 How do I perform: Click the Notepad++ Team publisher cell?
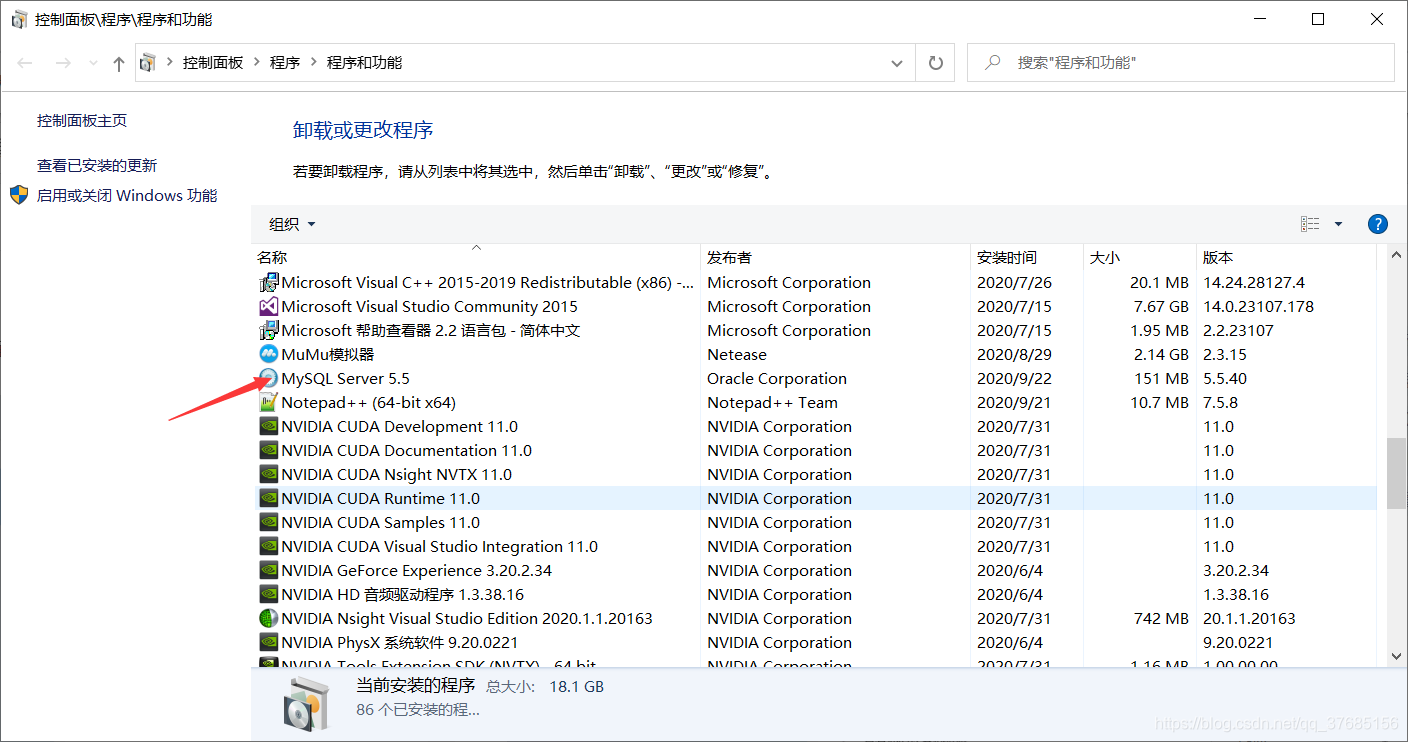point(773,403)
